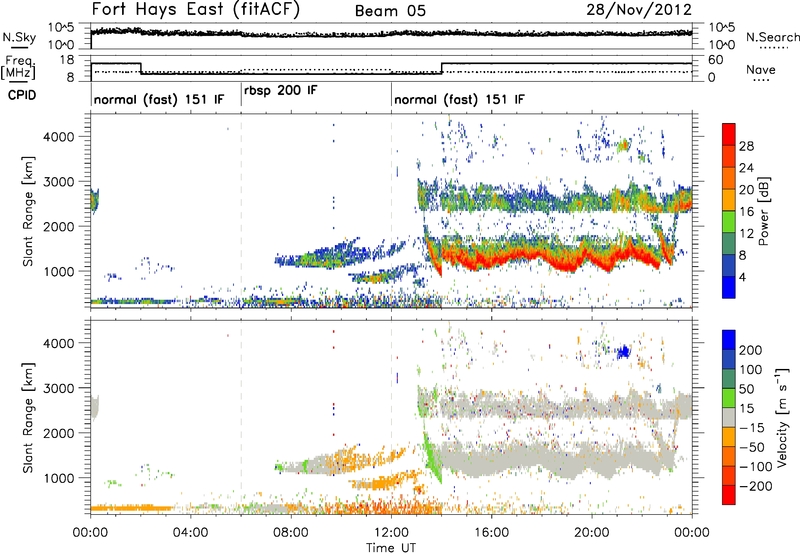Click the blue velocity patch near 4000 km
Screen dimensions: 800x554
click(x=623, y=351)
